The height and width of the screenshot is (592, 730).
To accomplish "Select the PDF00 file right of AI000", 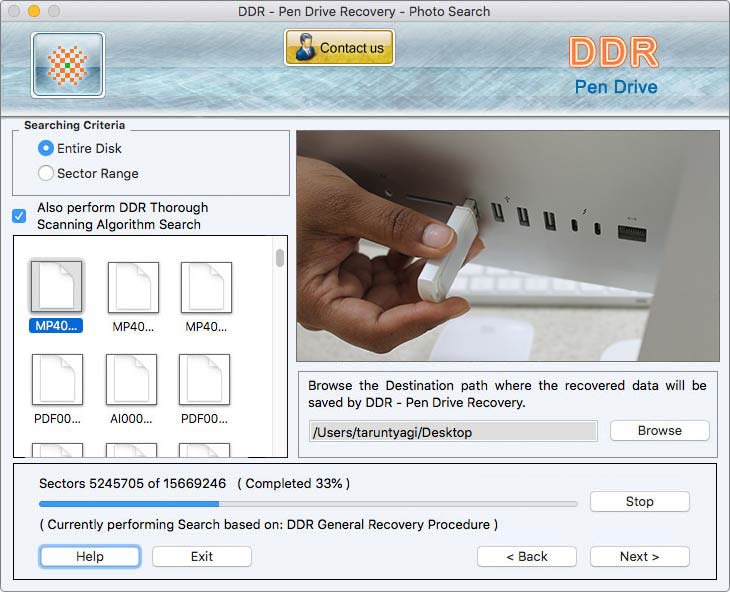I will coord(204,379).
